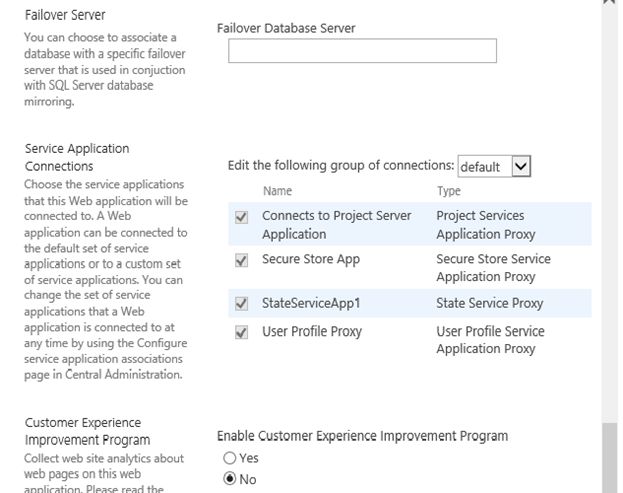Select the No radio button
The image size is (623, 493).
[230, 479]
